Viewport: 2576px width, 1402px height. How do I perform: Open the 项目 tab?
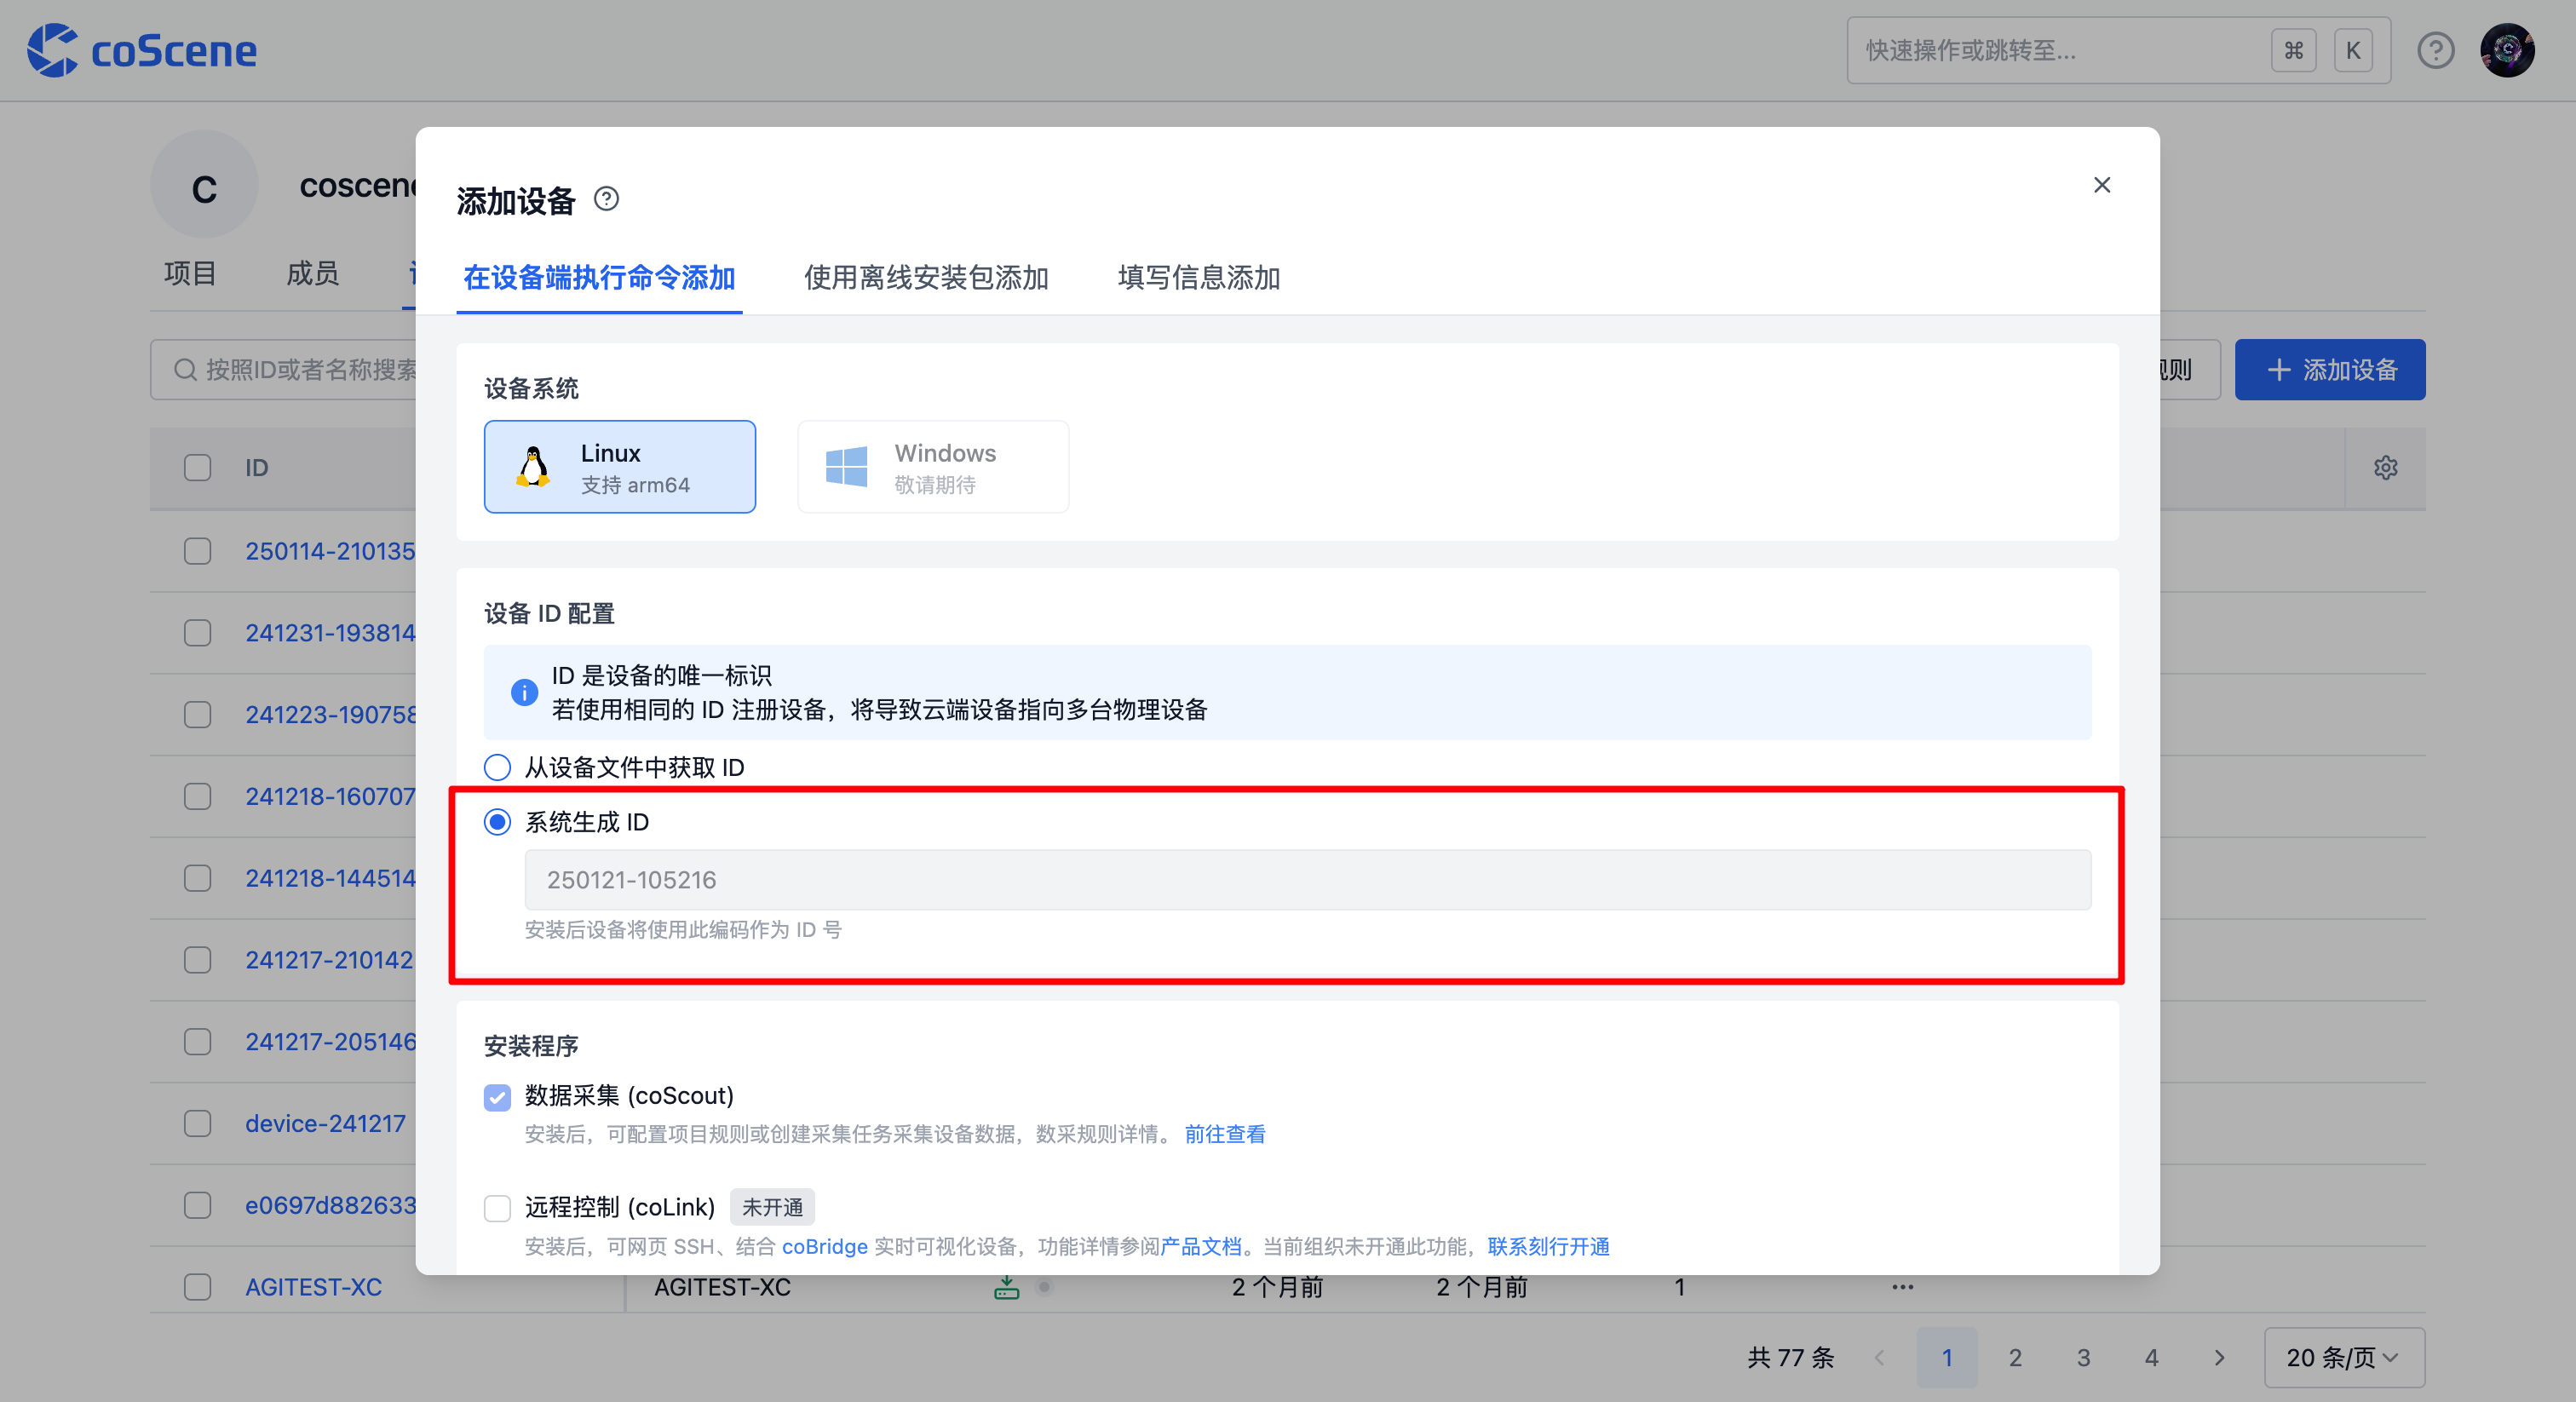pyautogui.click(x=190, y=273)
